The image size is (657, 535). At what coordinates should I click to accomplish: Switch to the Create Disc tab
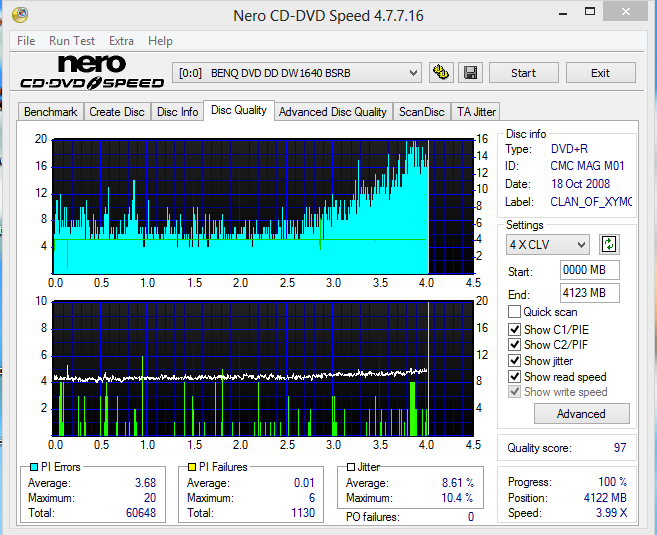[x=117, y=112]
